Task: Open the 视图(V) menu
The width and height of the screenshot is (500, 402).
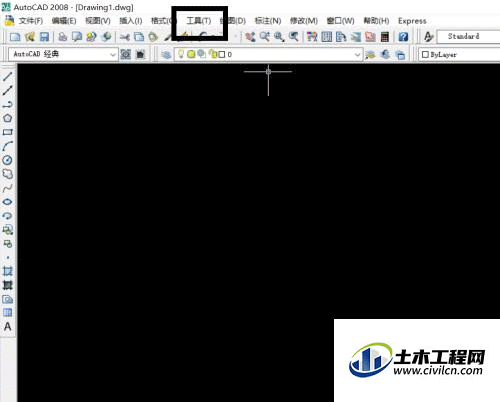Action: point(98,21)
